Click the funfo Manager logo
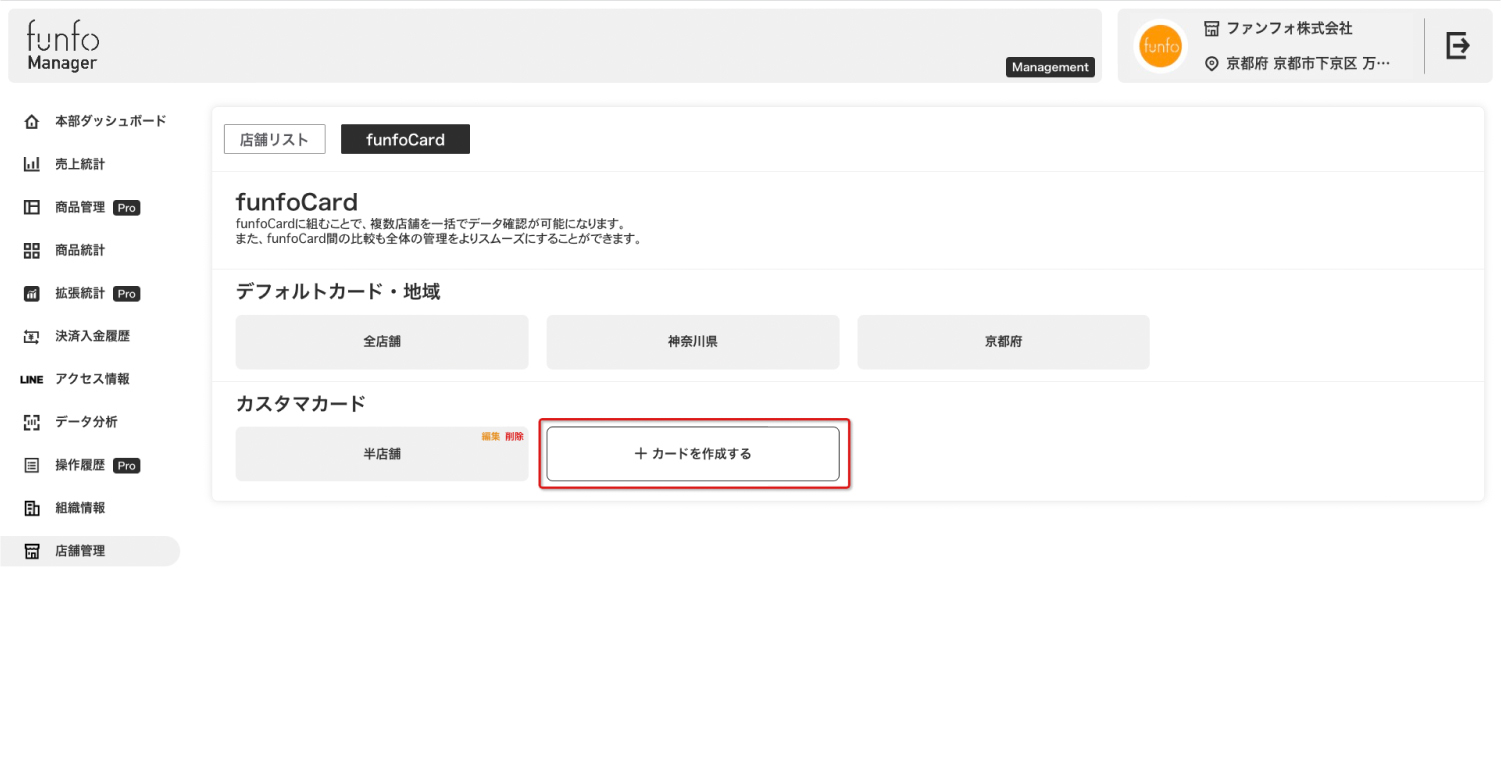 pyautogui.click(x=63, y=47)
